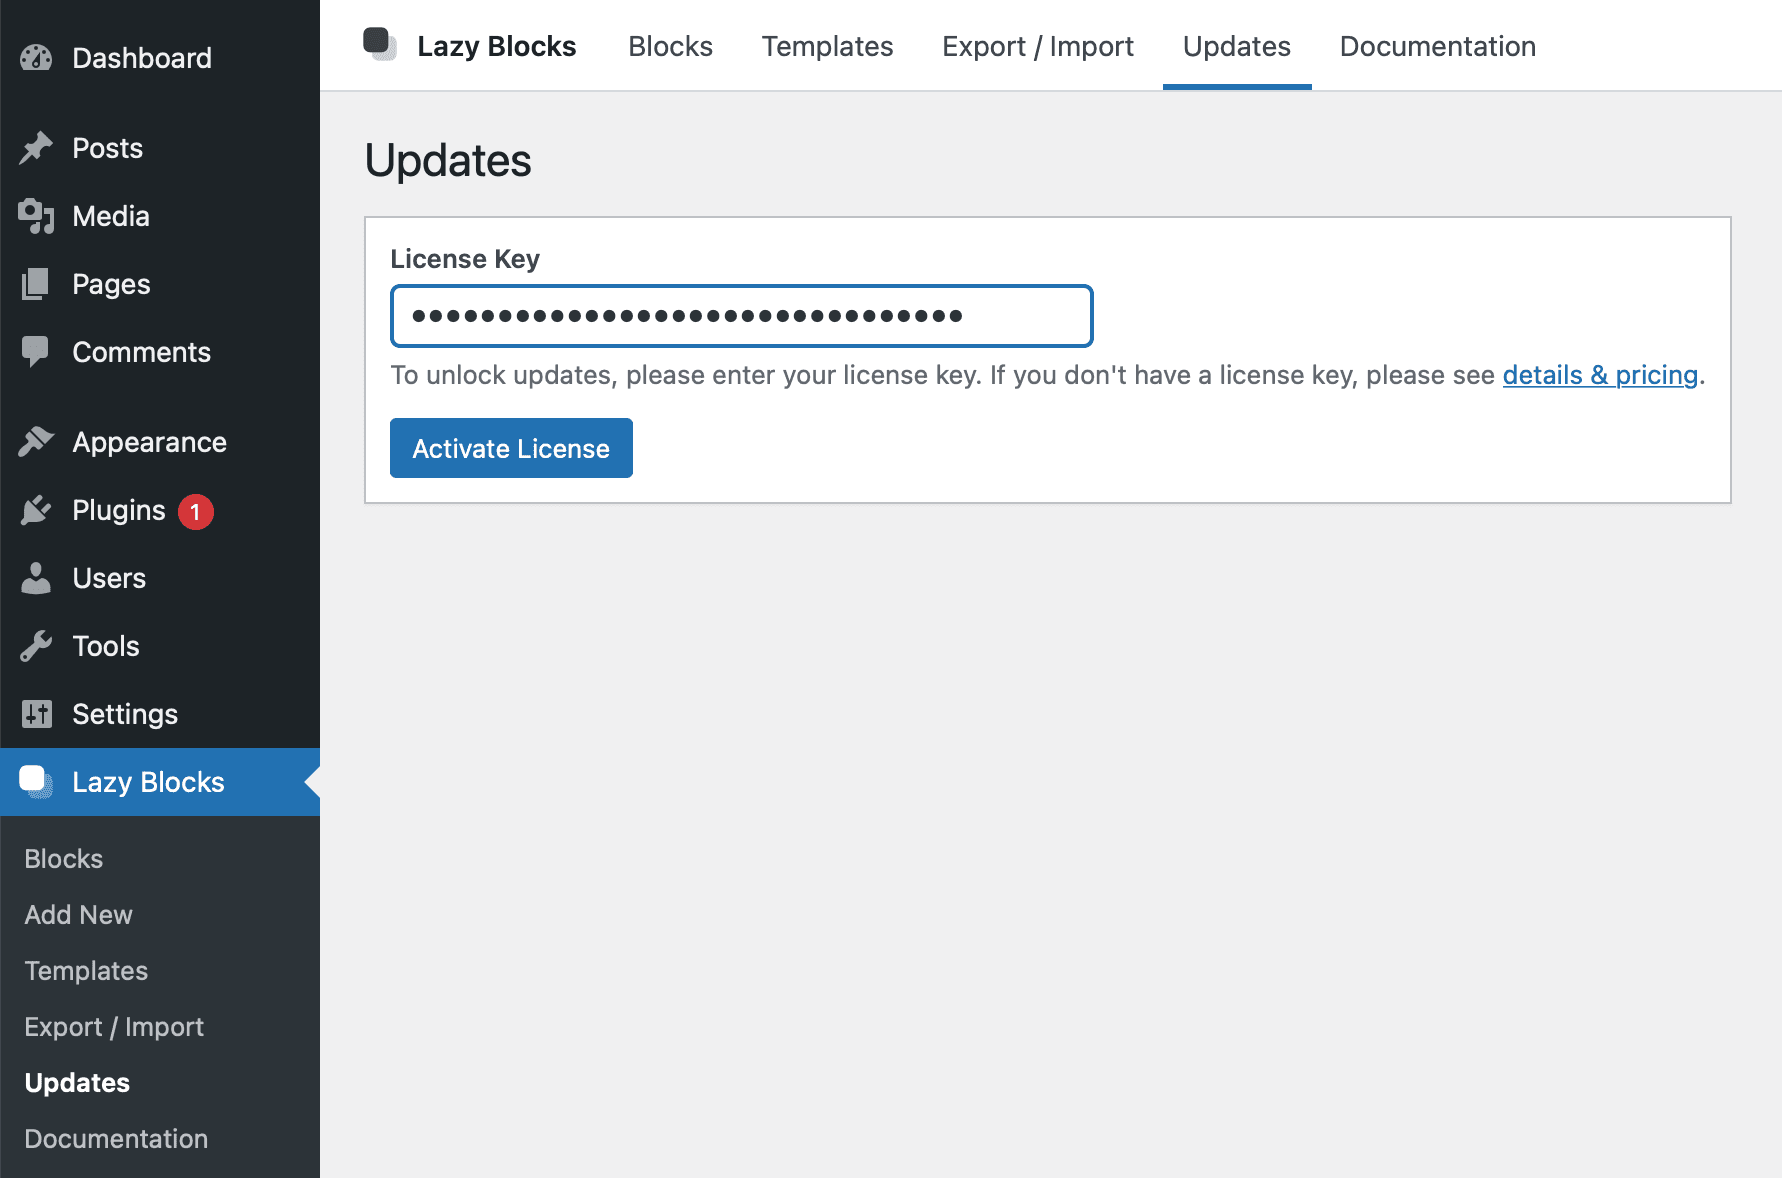Viewport: 1782px width, 1178px height.
Task: Click the Tools wrench icon
Action: tap(36, 646)
